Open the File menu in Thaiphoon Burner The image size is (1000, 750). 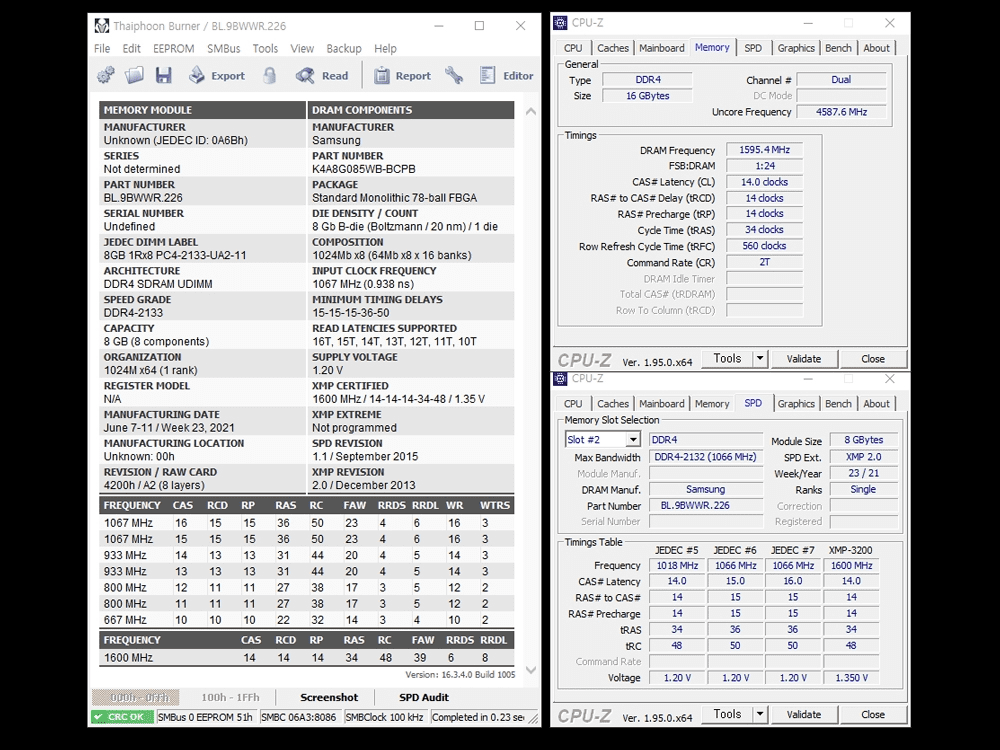pyautogui.click(x=102, y=48)
